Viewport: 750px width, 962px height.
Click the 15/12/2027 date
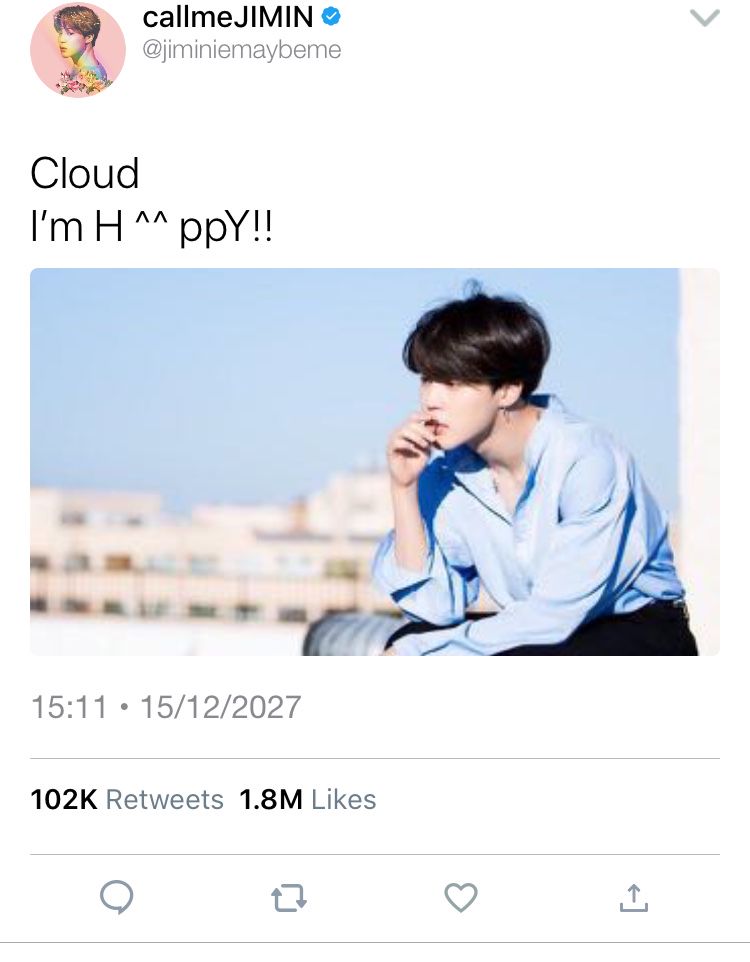click(x=221, y=707)
